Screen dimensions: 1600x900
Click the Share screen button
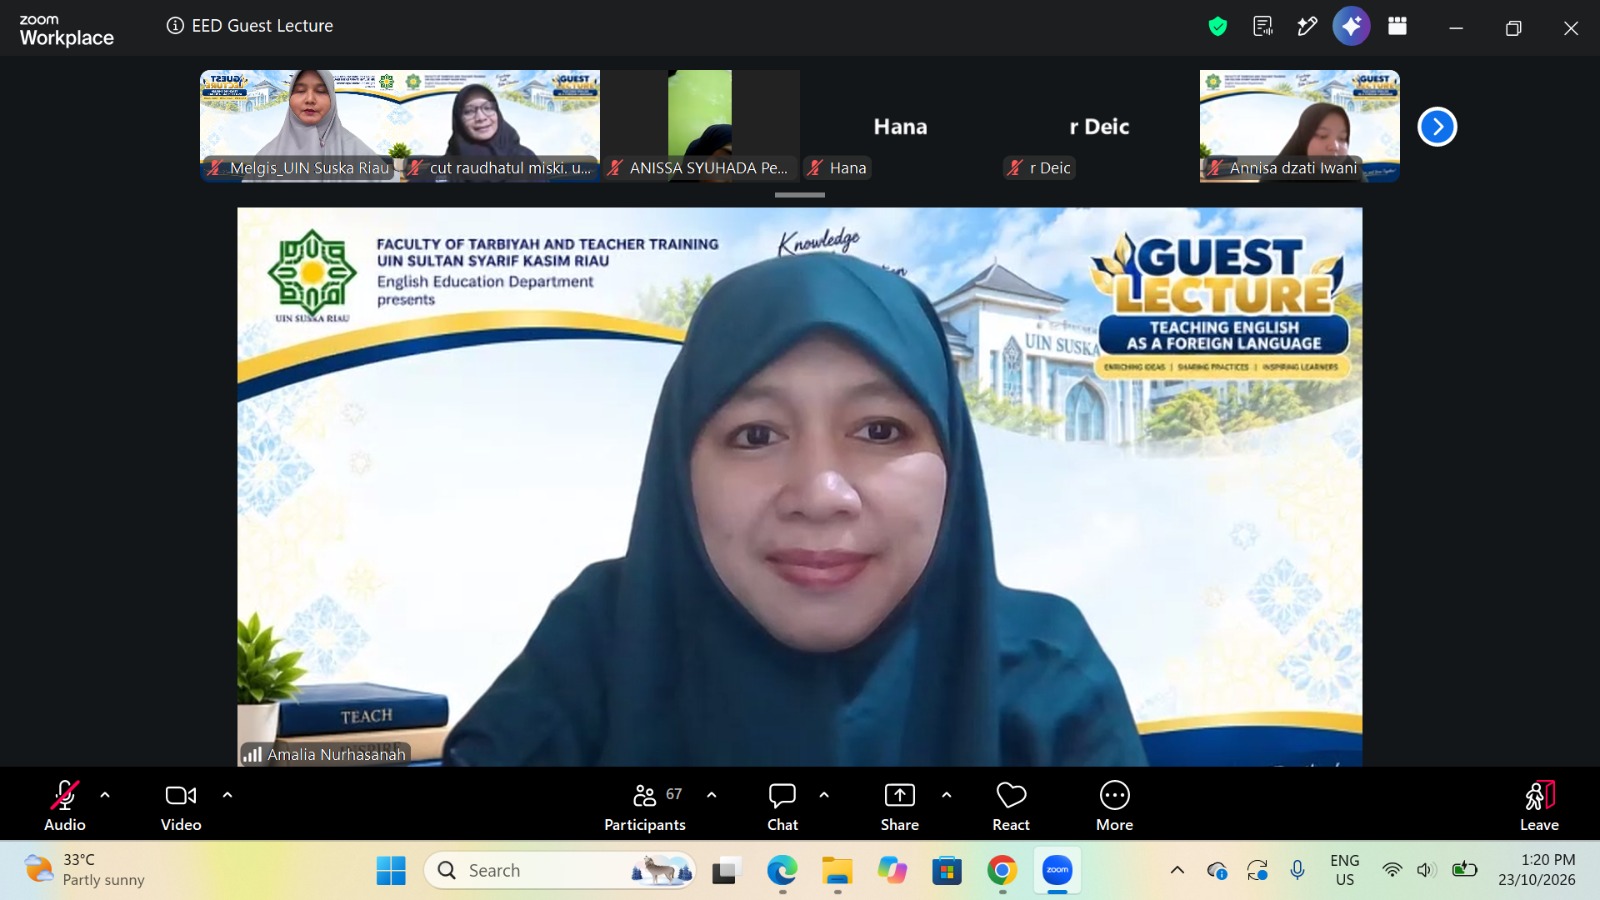pyautogui.click(x=900, y=806)
